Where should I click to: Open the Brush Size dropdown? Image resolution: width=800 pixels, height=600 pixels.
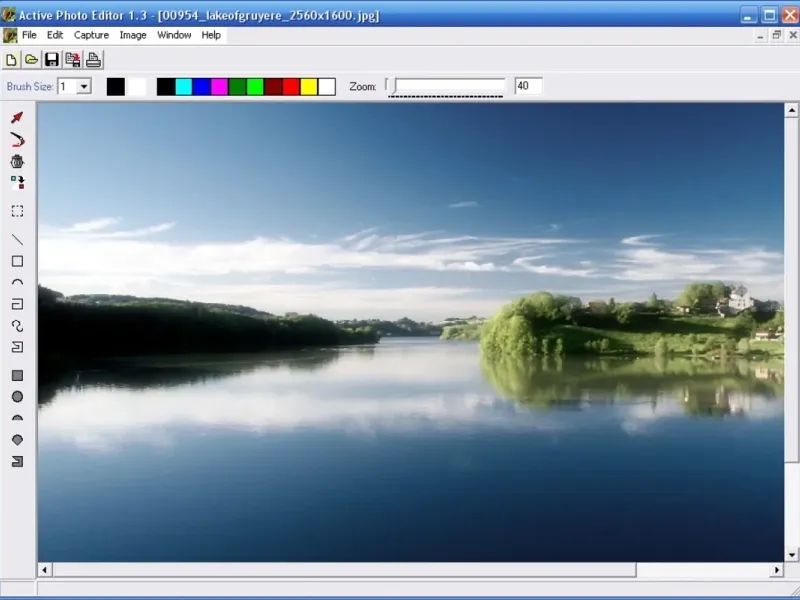[x=84, y=86]
